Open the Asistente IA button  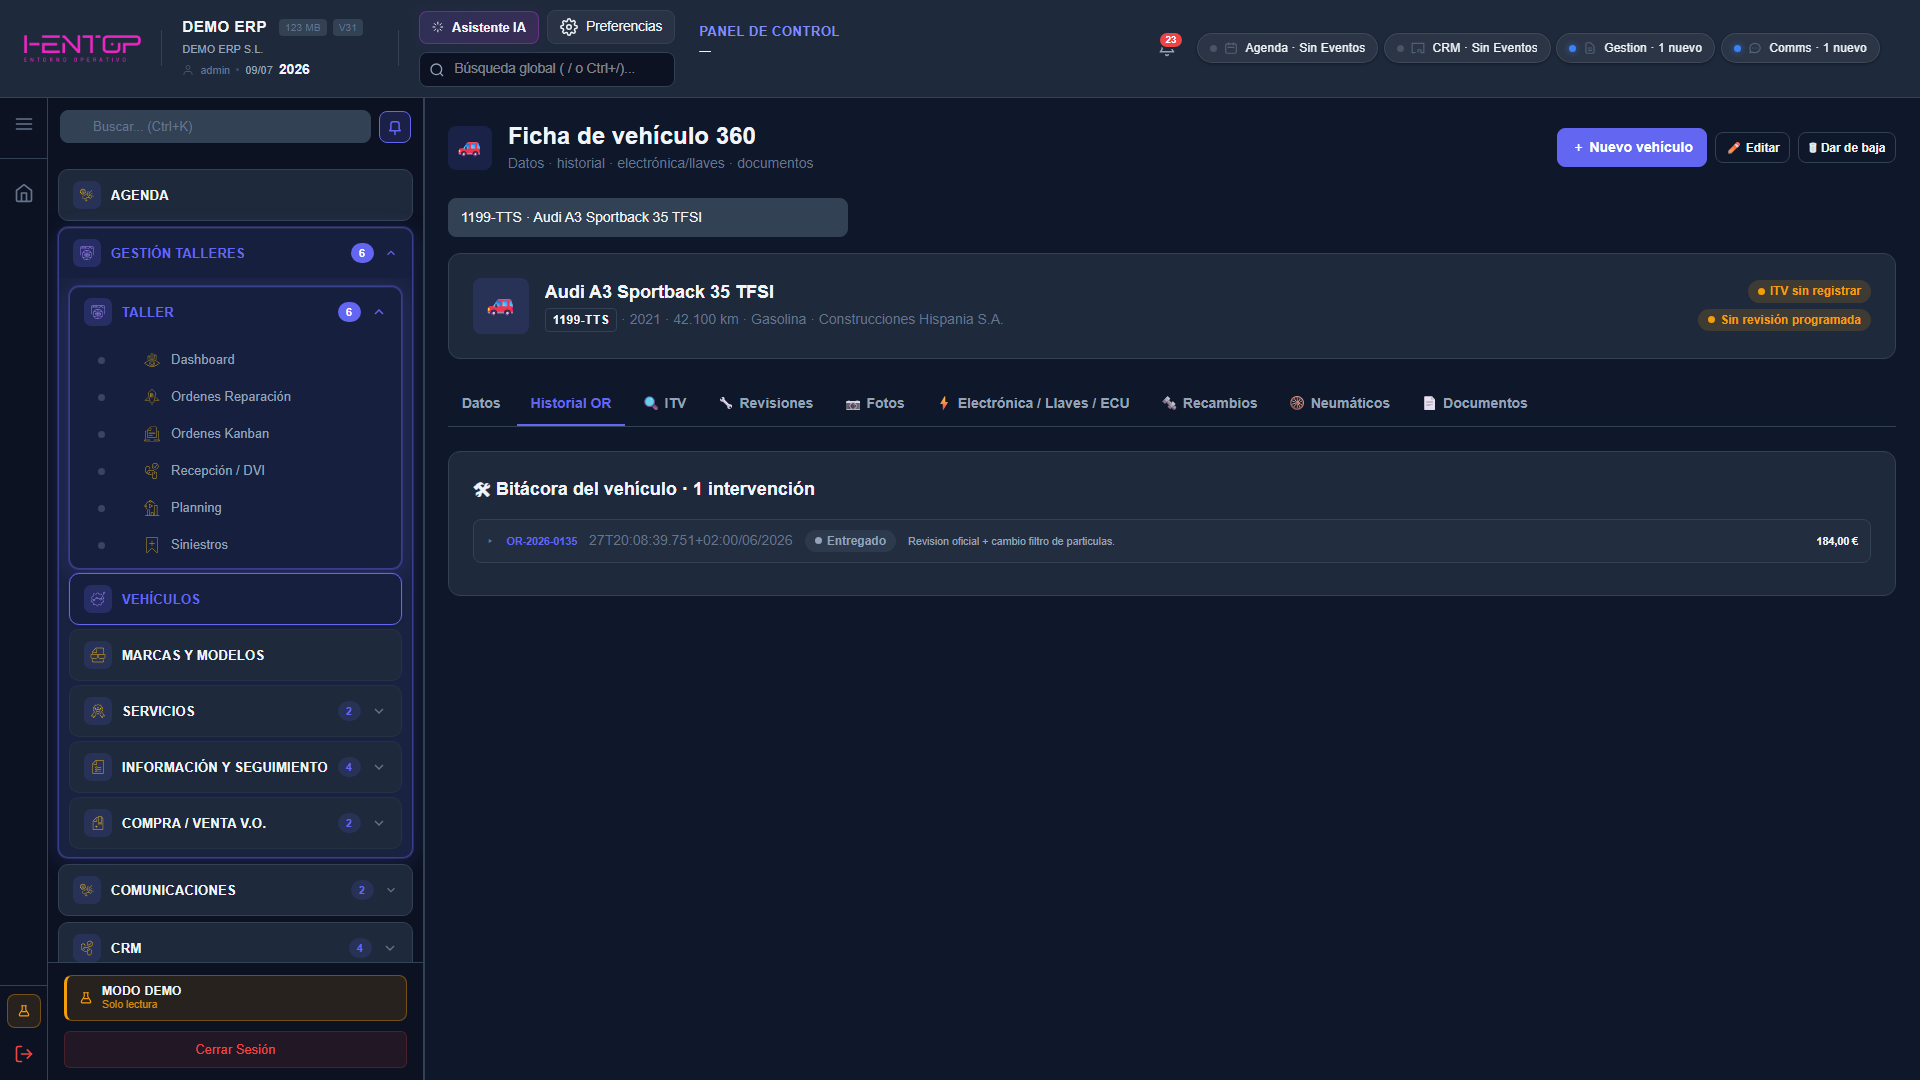tap(479, 27)
